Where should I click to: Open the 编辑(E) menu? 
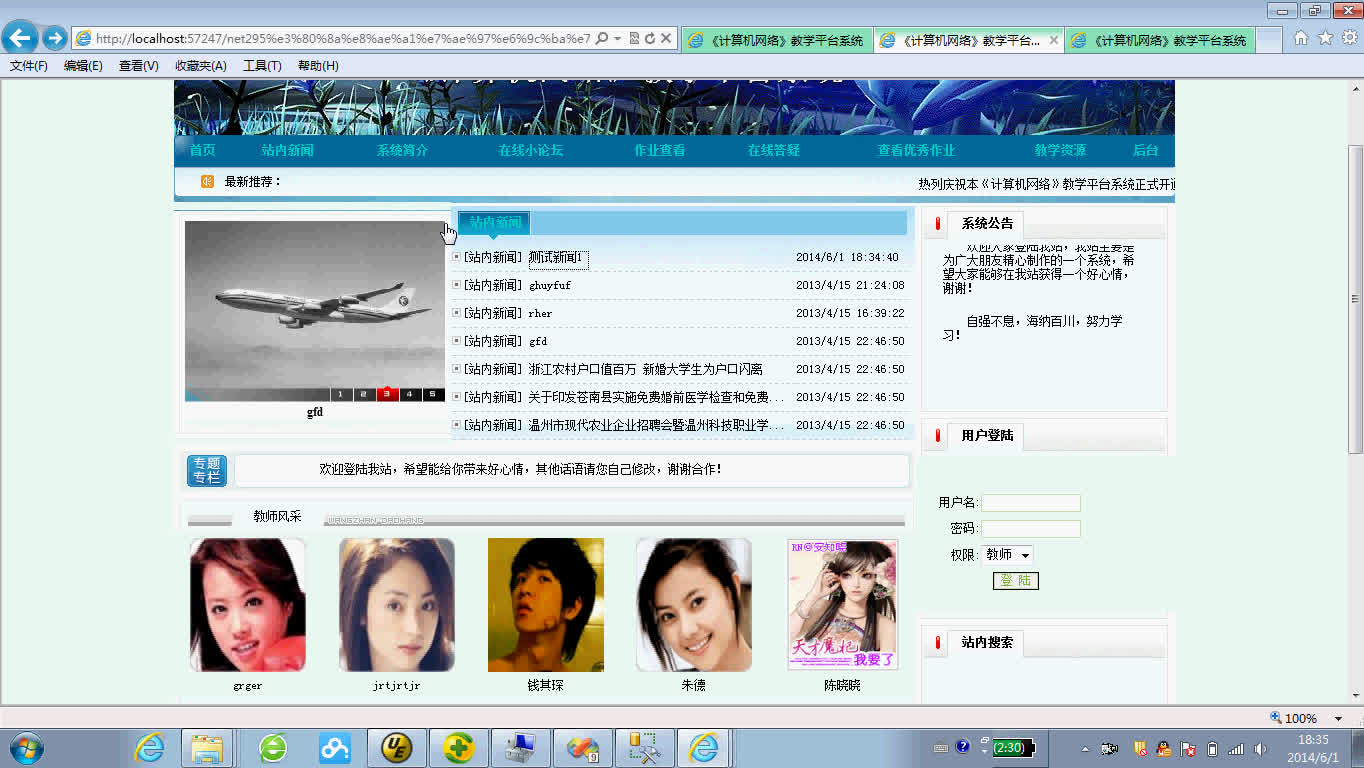(83, 66)
